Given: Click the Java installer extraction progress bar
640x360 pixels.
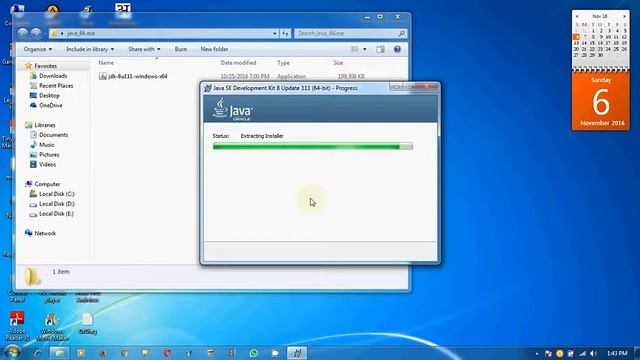Looking at the screenshot, I should pyautogui.click(x=313, y=147).
